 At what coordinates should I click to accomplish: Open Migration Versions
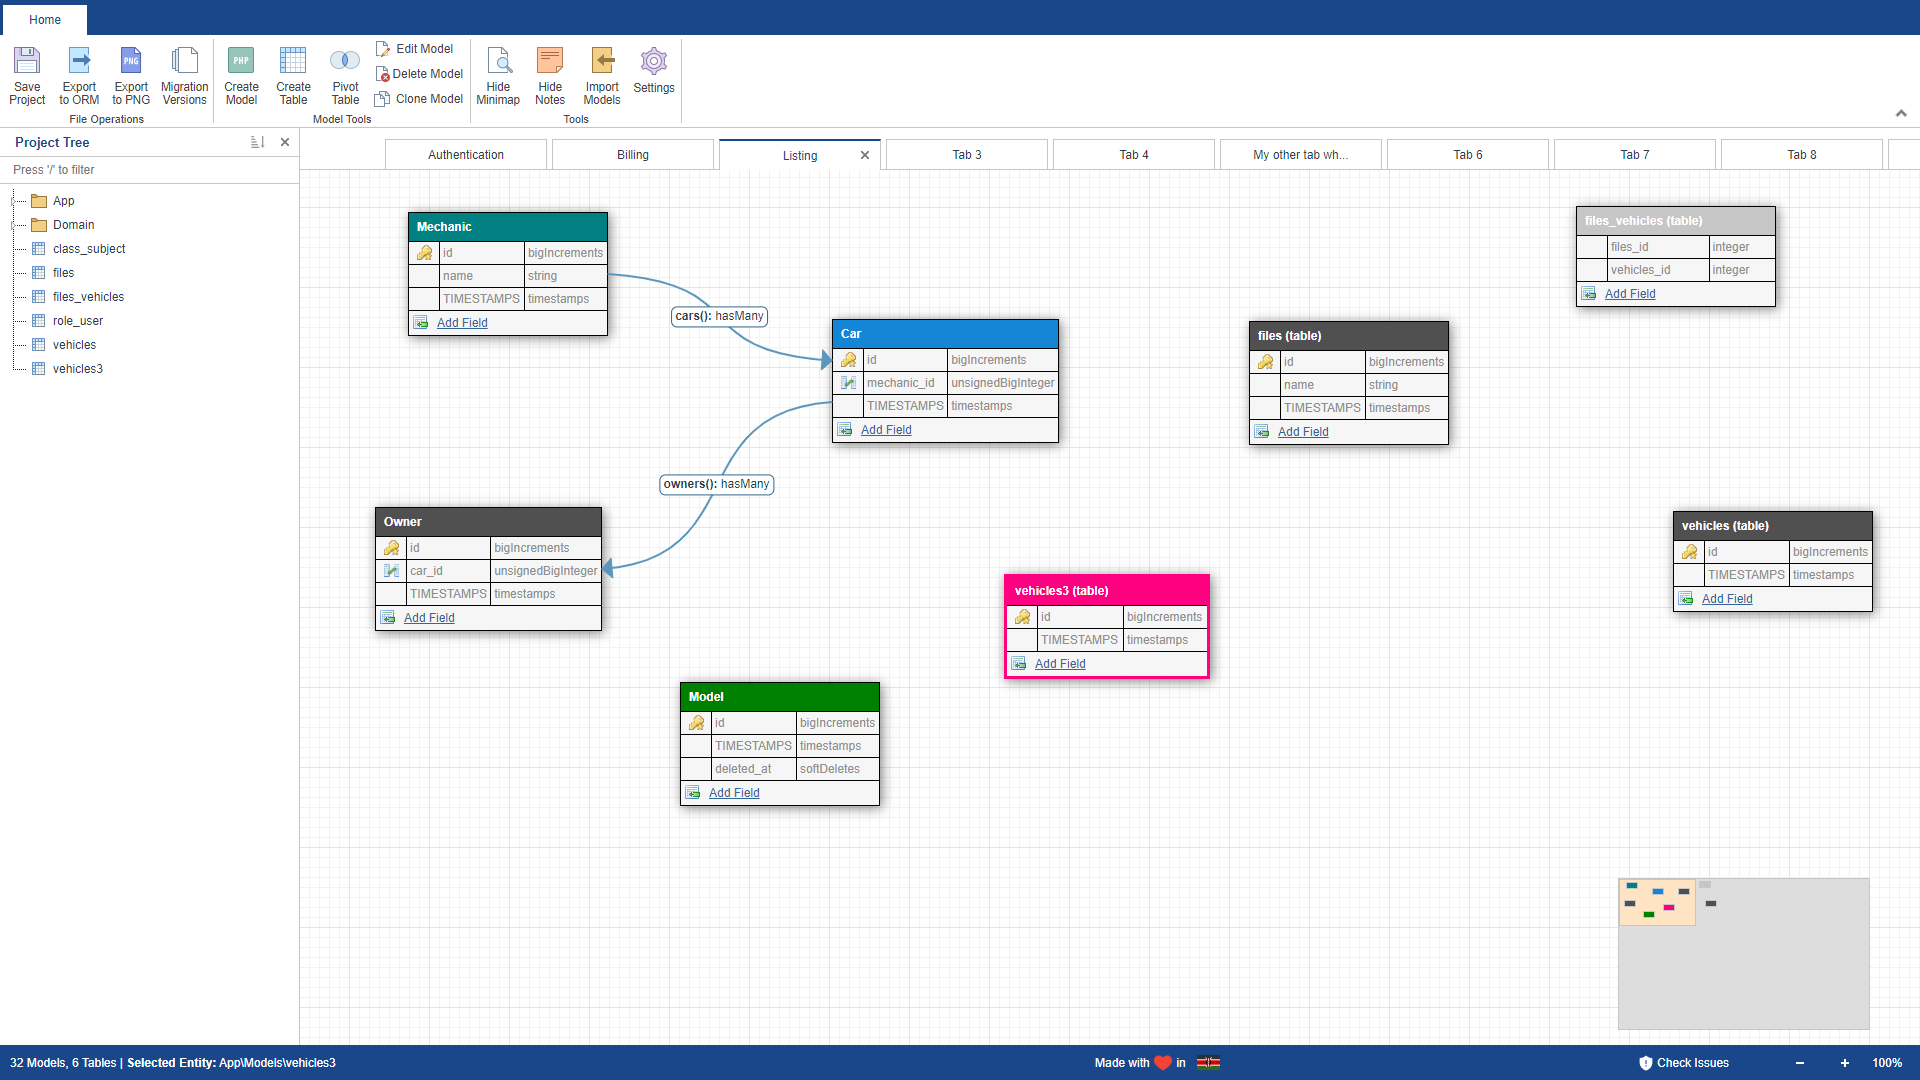[x=184, y=75]
